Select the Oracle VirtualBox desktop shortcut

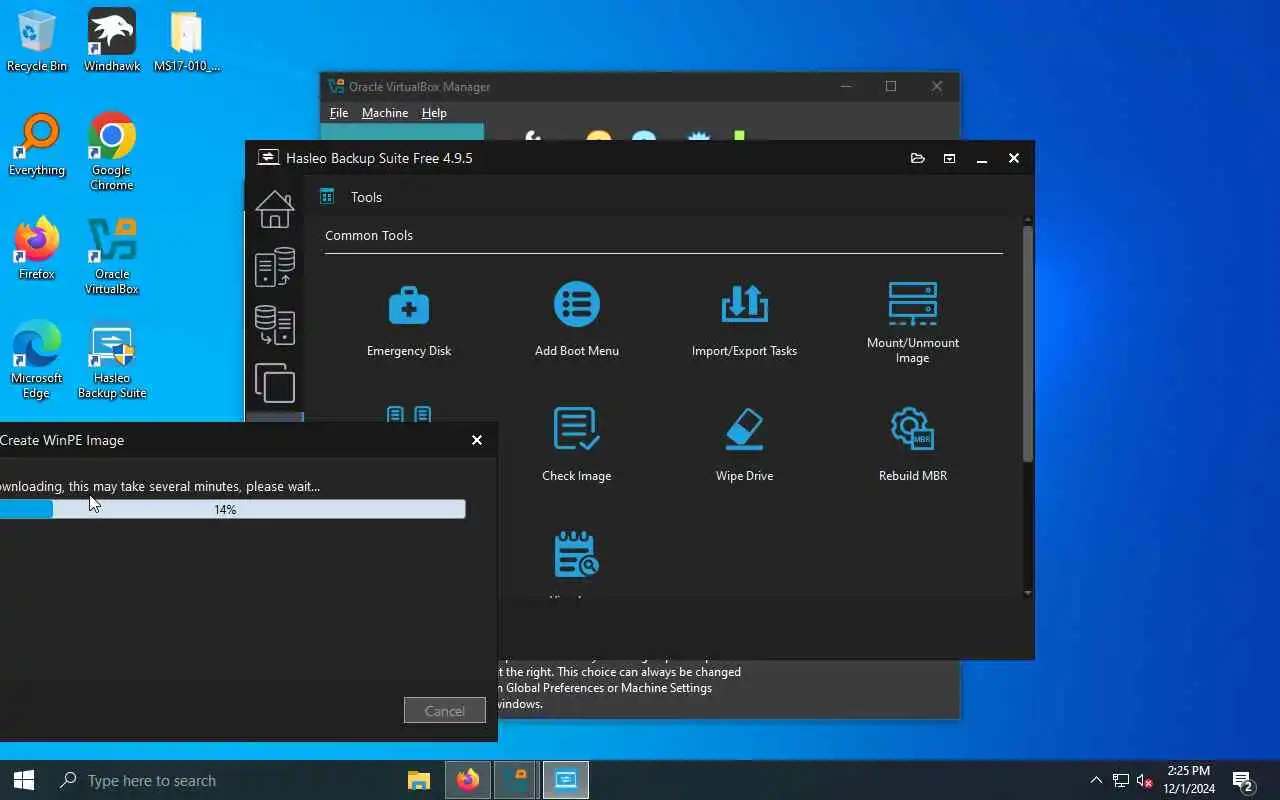coord(112,257)
